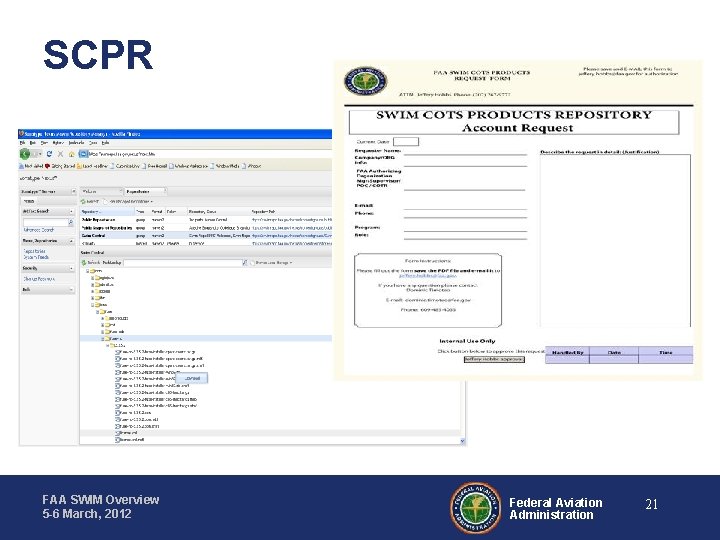Viewport: 720px width, 540px height.
Task: Click the site identity icon in address bar
Action: point(83,154)
